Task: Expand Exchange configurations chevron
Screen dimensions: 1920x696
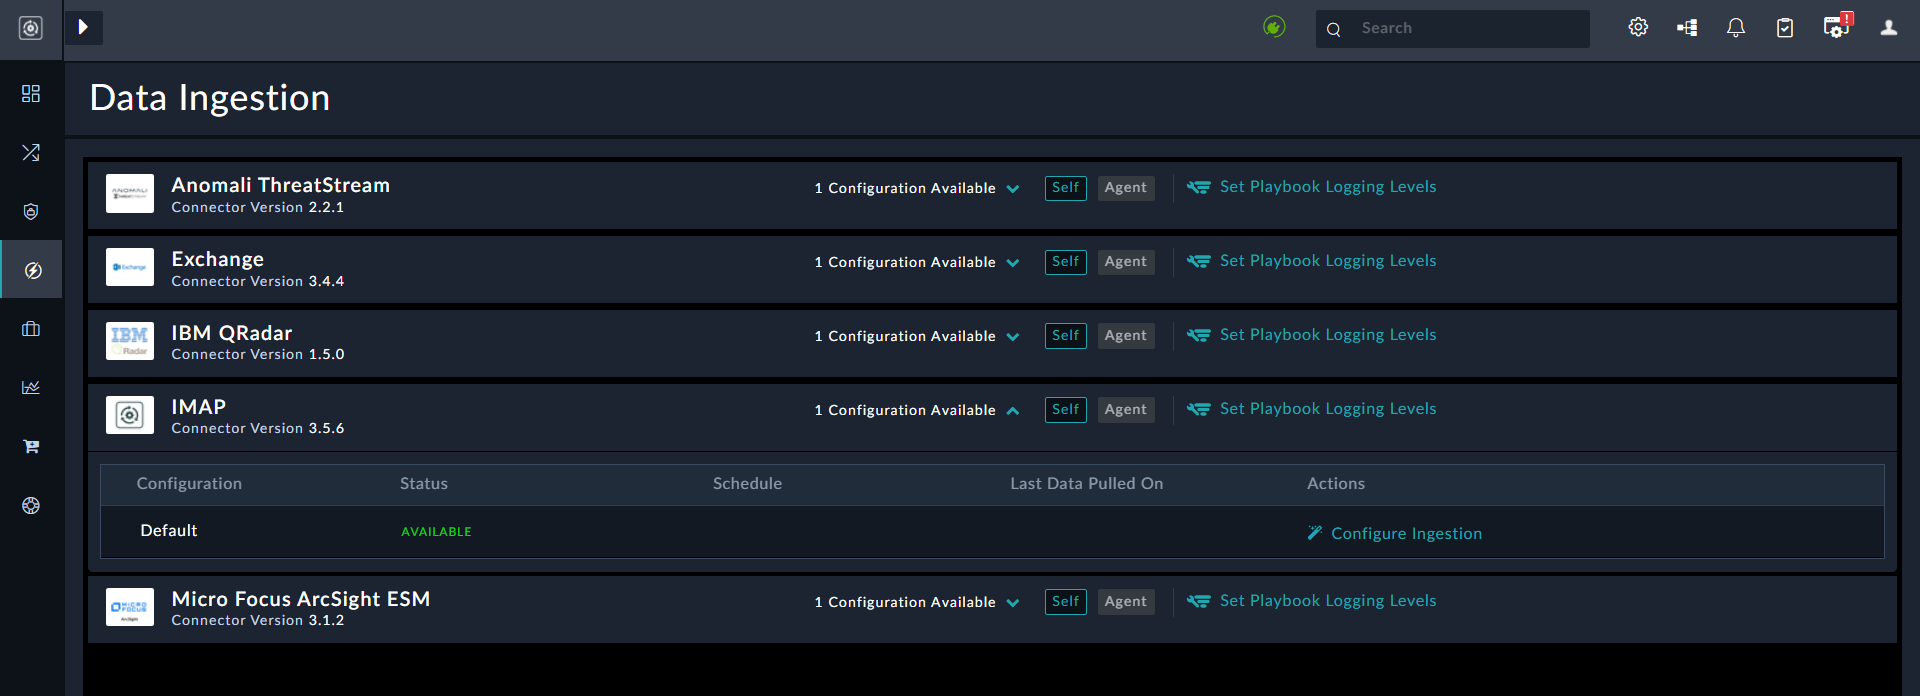Action: coord(1013,263)
